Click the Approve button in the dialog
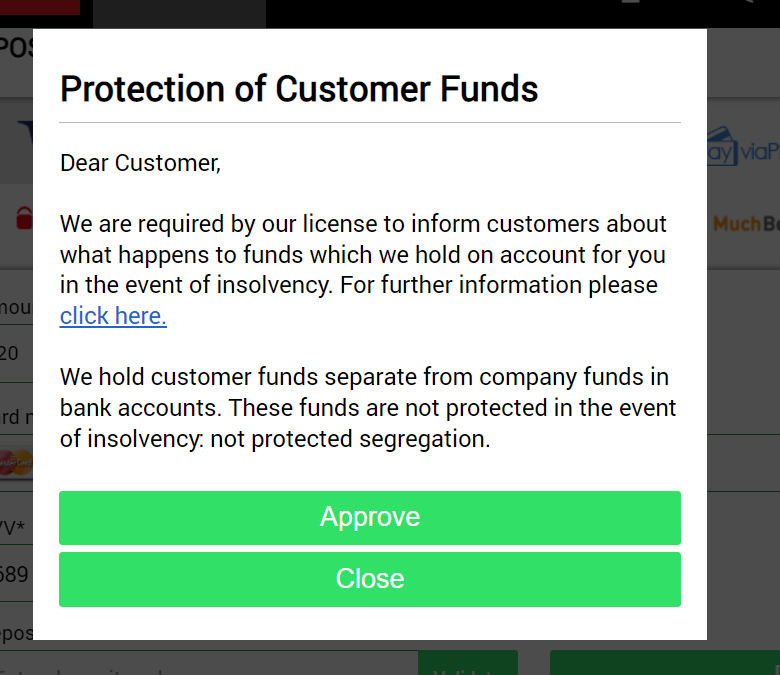780x675 pixels. (x=370, y=517)
